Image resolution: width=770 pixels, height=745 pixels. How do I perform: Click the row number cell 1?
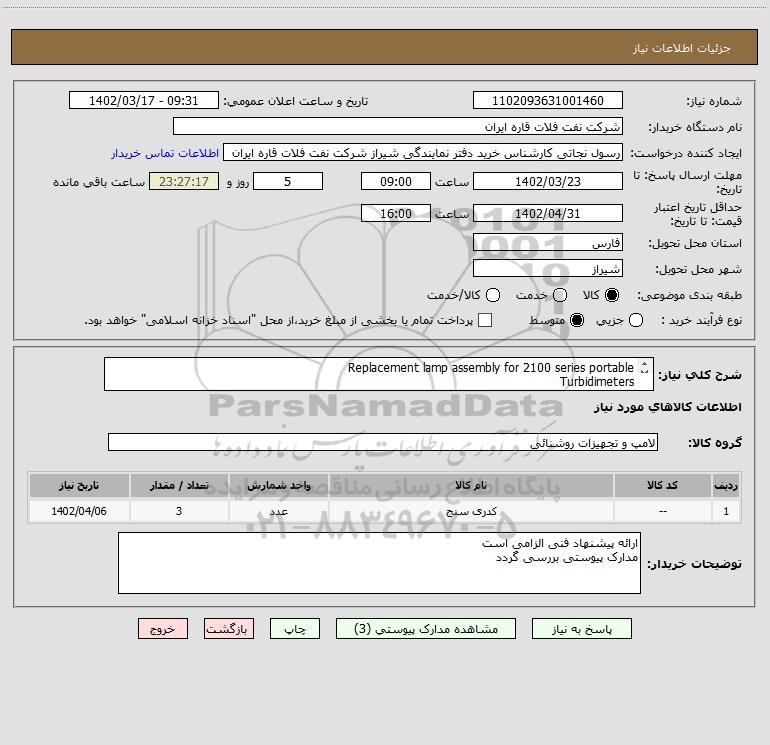click(726, 511)
